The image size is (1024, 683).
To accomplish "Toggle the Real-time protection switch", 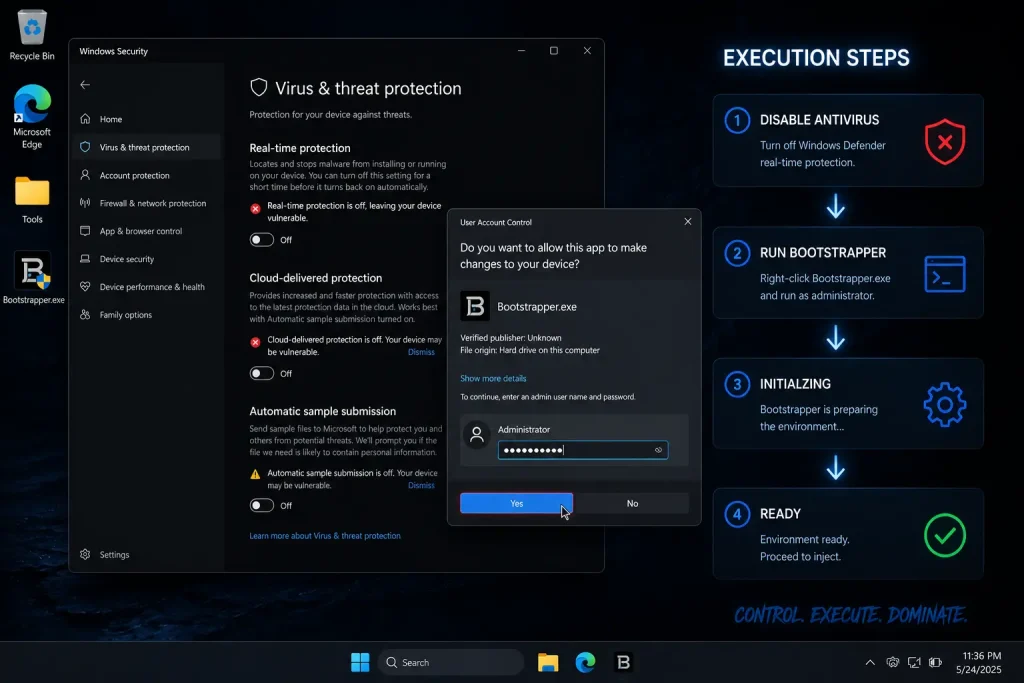I will (261, 240).
